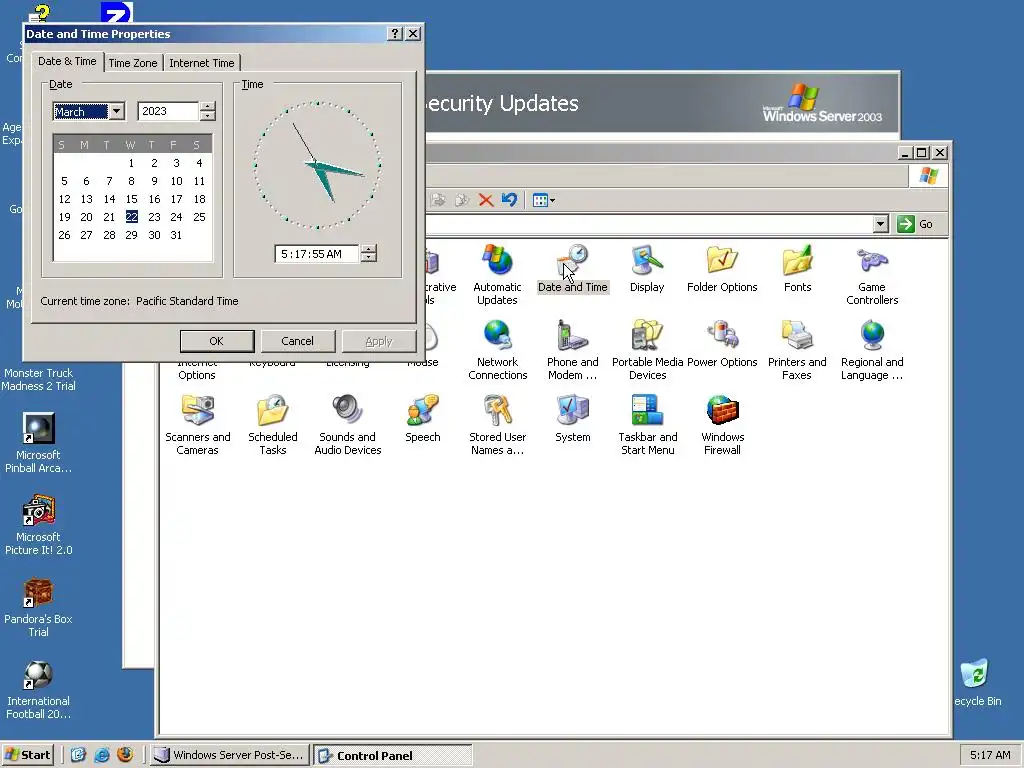Expand the Control Panel address bar dropdown

880,224
